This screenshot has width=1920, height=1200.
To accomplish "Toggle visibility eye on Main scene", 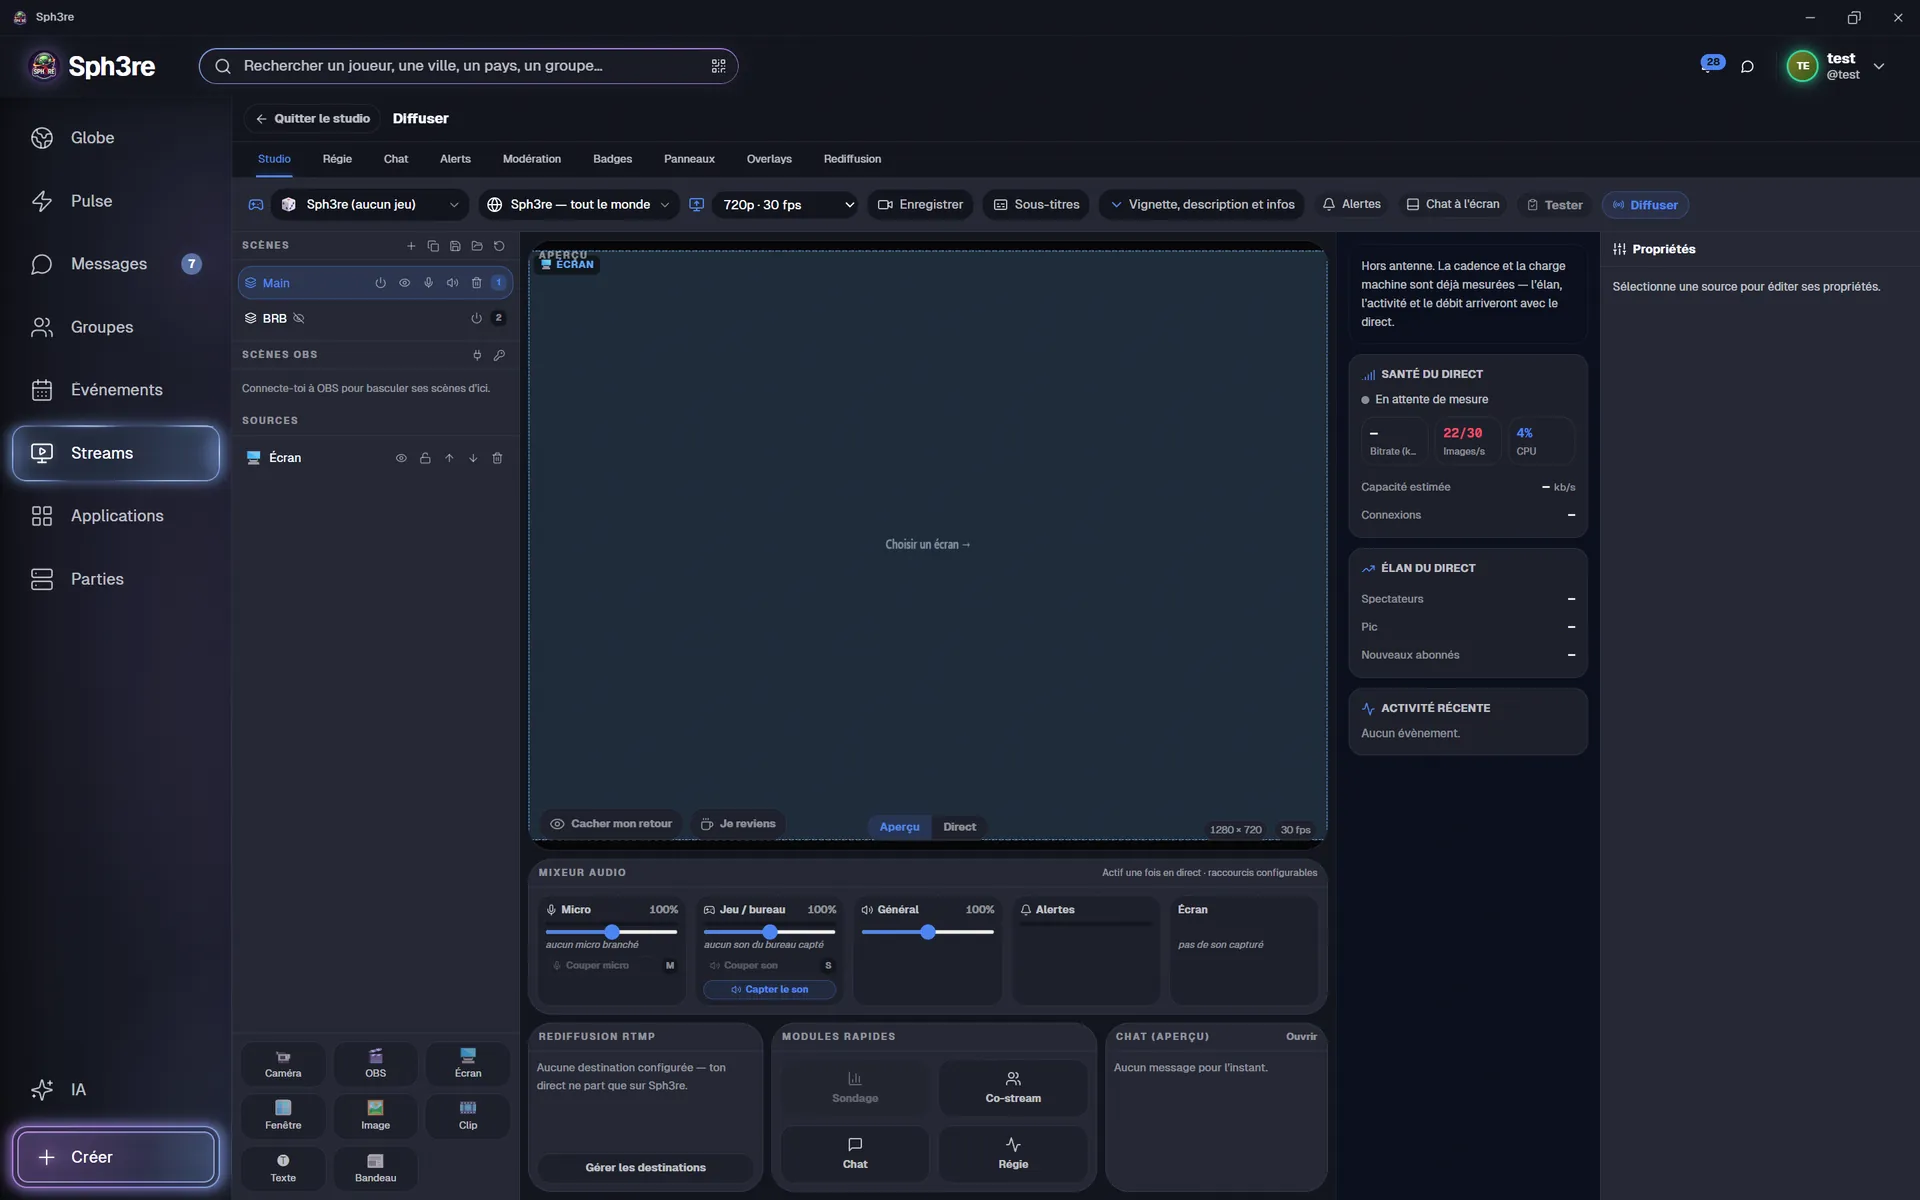I will coord(405,283).
